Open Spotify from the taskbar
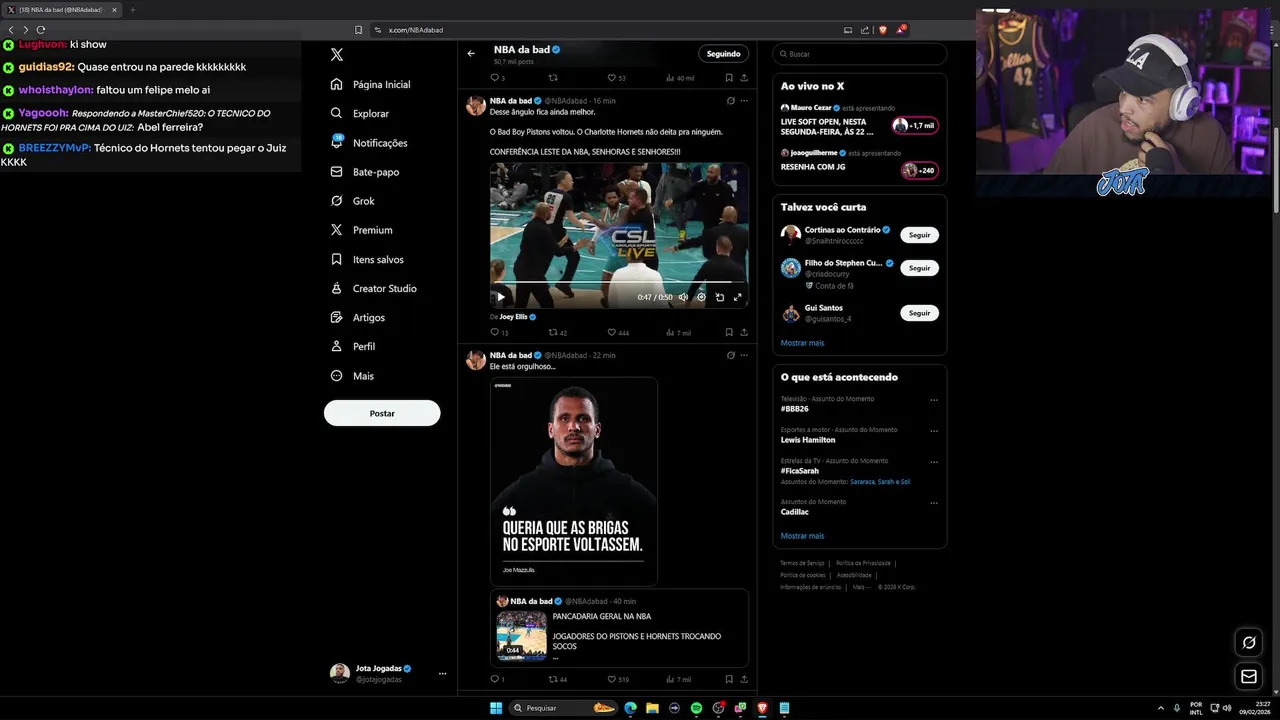 pos(696,708)
